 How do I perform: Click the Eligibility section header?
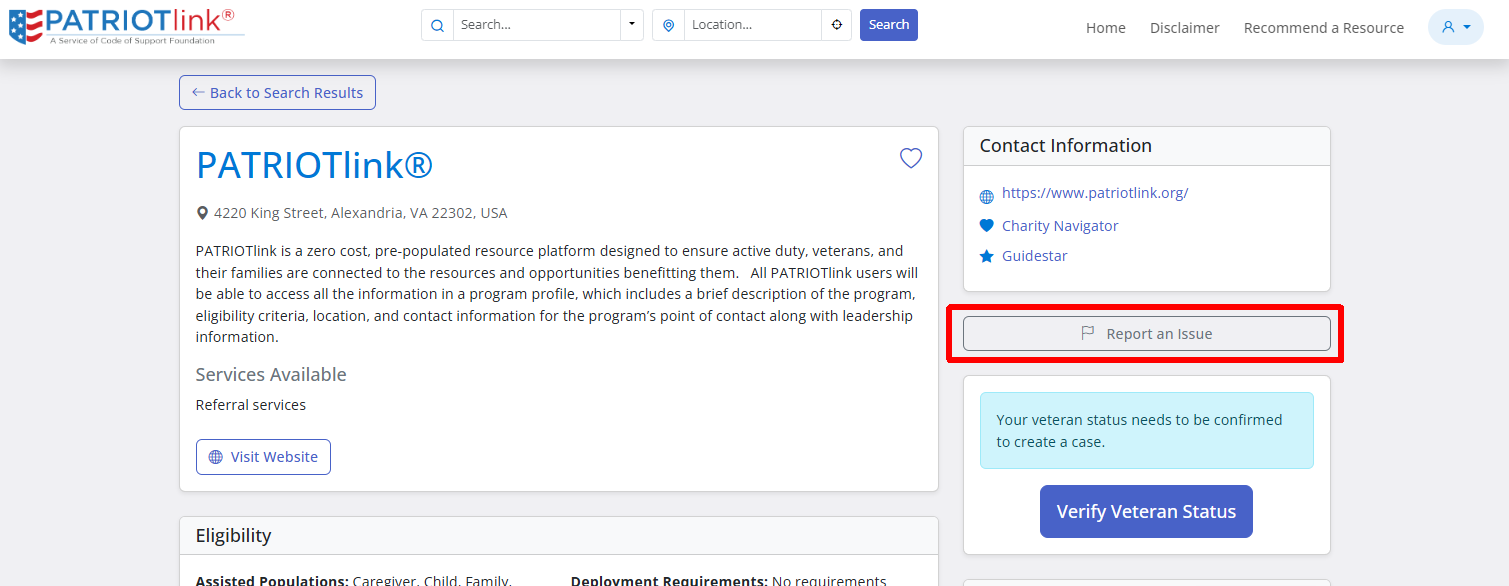coord(559,536)
